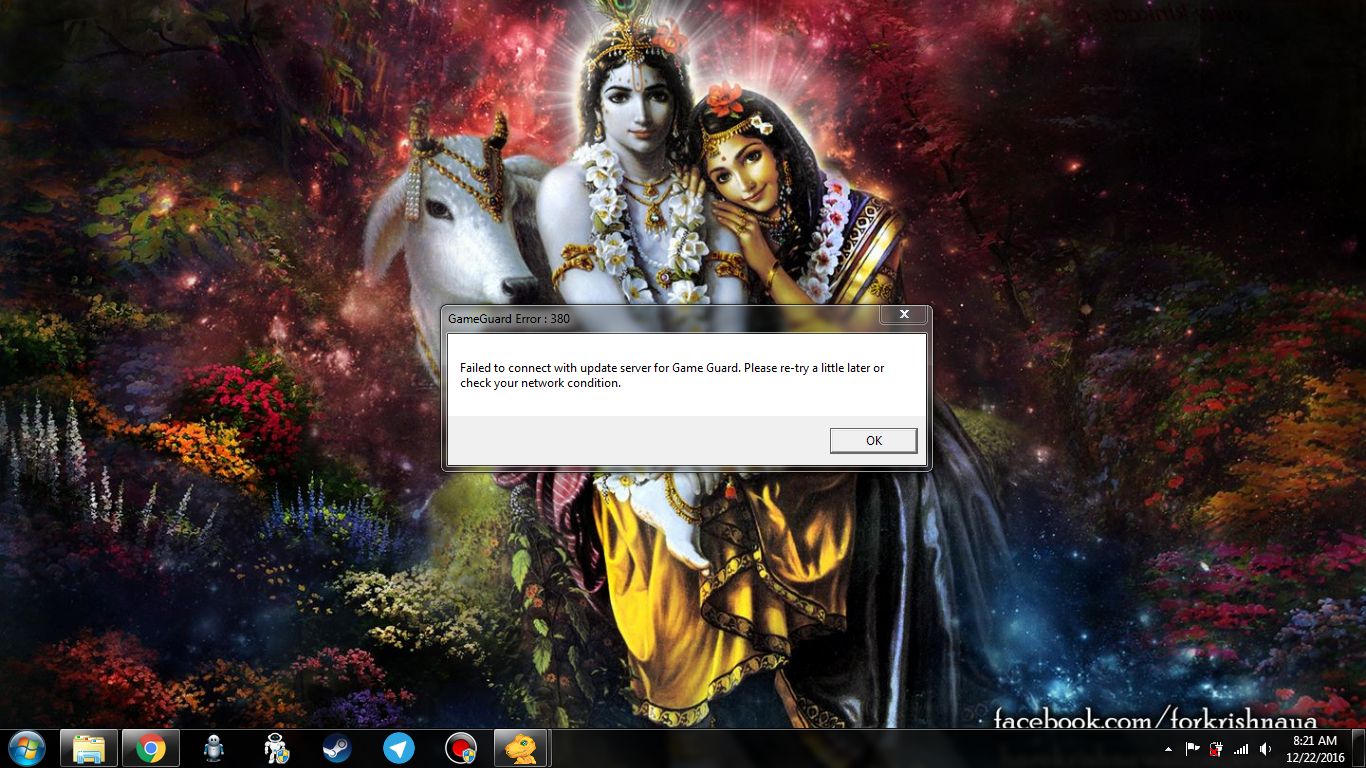The width and height of the screenshot is (1366, 768).
Task: Open network signal tray icon
Action: tap(1241, 749)
